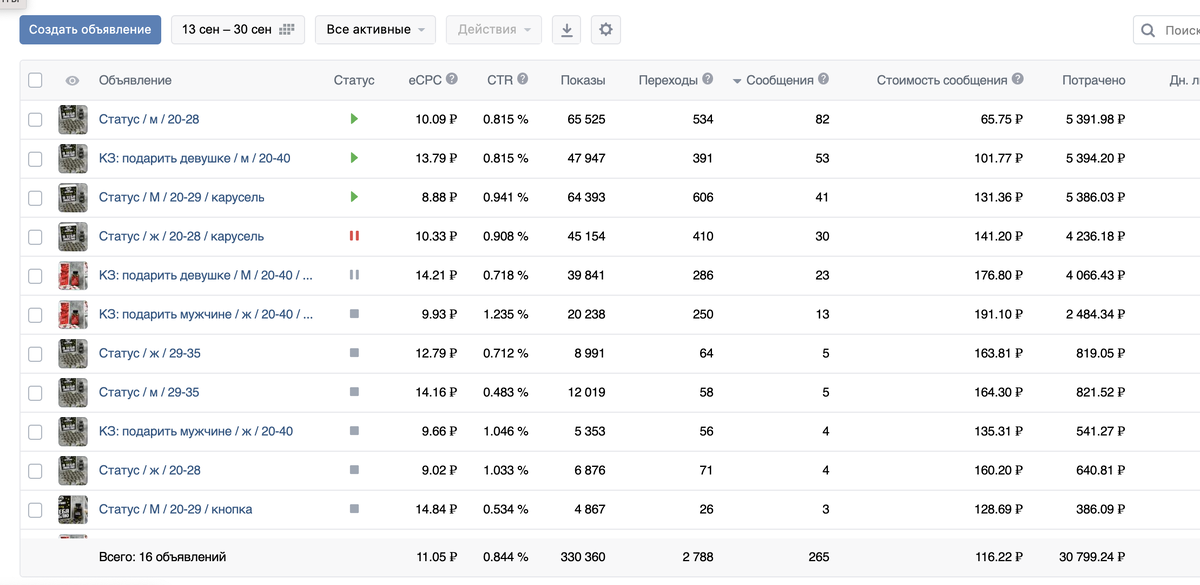Check the box for Статус / М / 20-29 / карусель
This screenshot has height=585, width=1200.
coord(35,197)
